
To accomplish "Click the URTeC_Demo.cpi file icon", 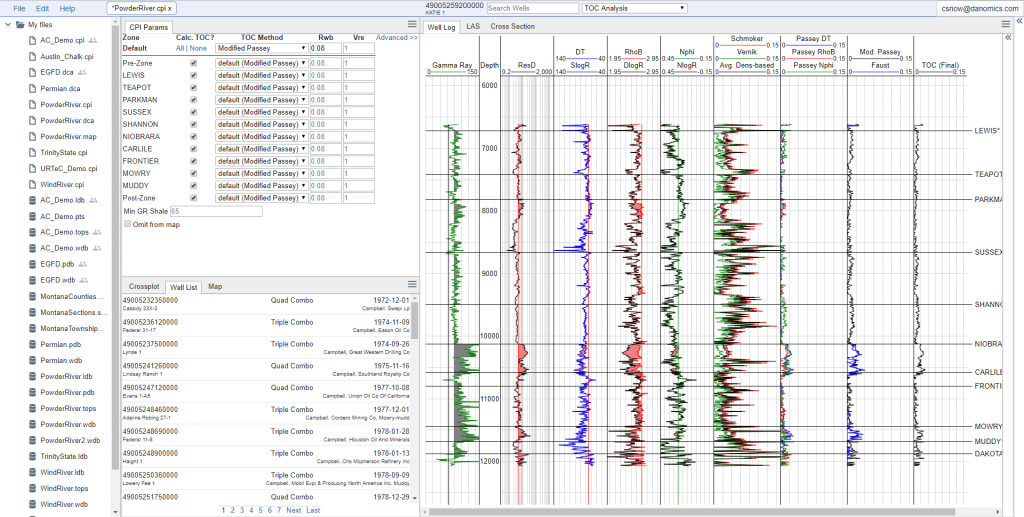I will (32, 168).
